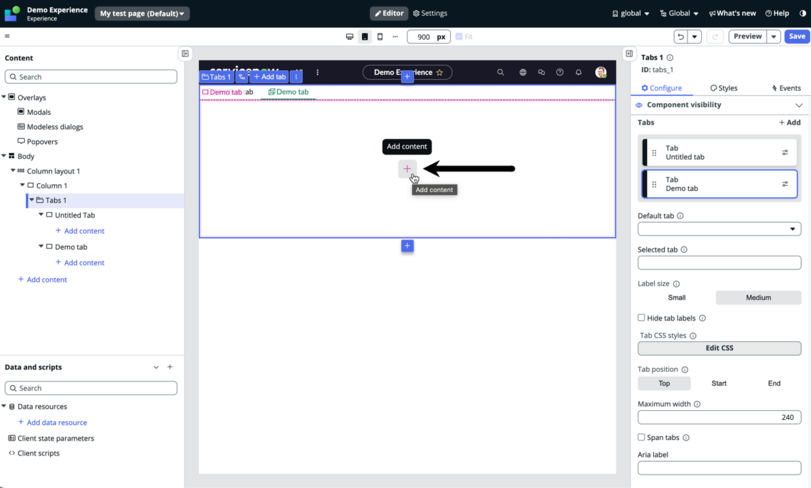This screenshot has width=811, height=488.
Task: Collapse the right configuration panel
Action: click(x=629, y=54)
